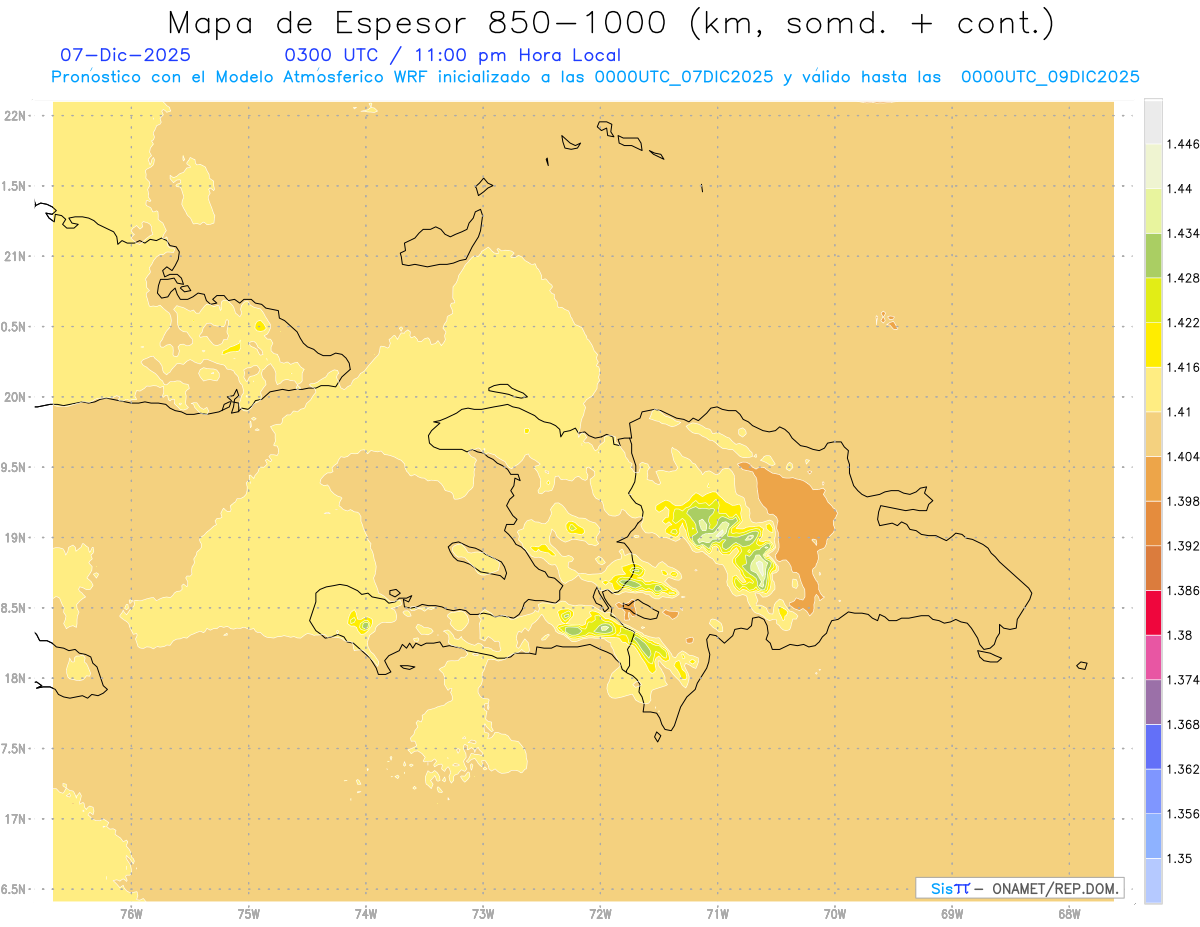Click the legend value 1.386

(x=1183, y=590)
